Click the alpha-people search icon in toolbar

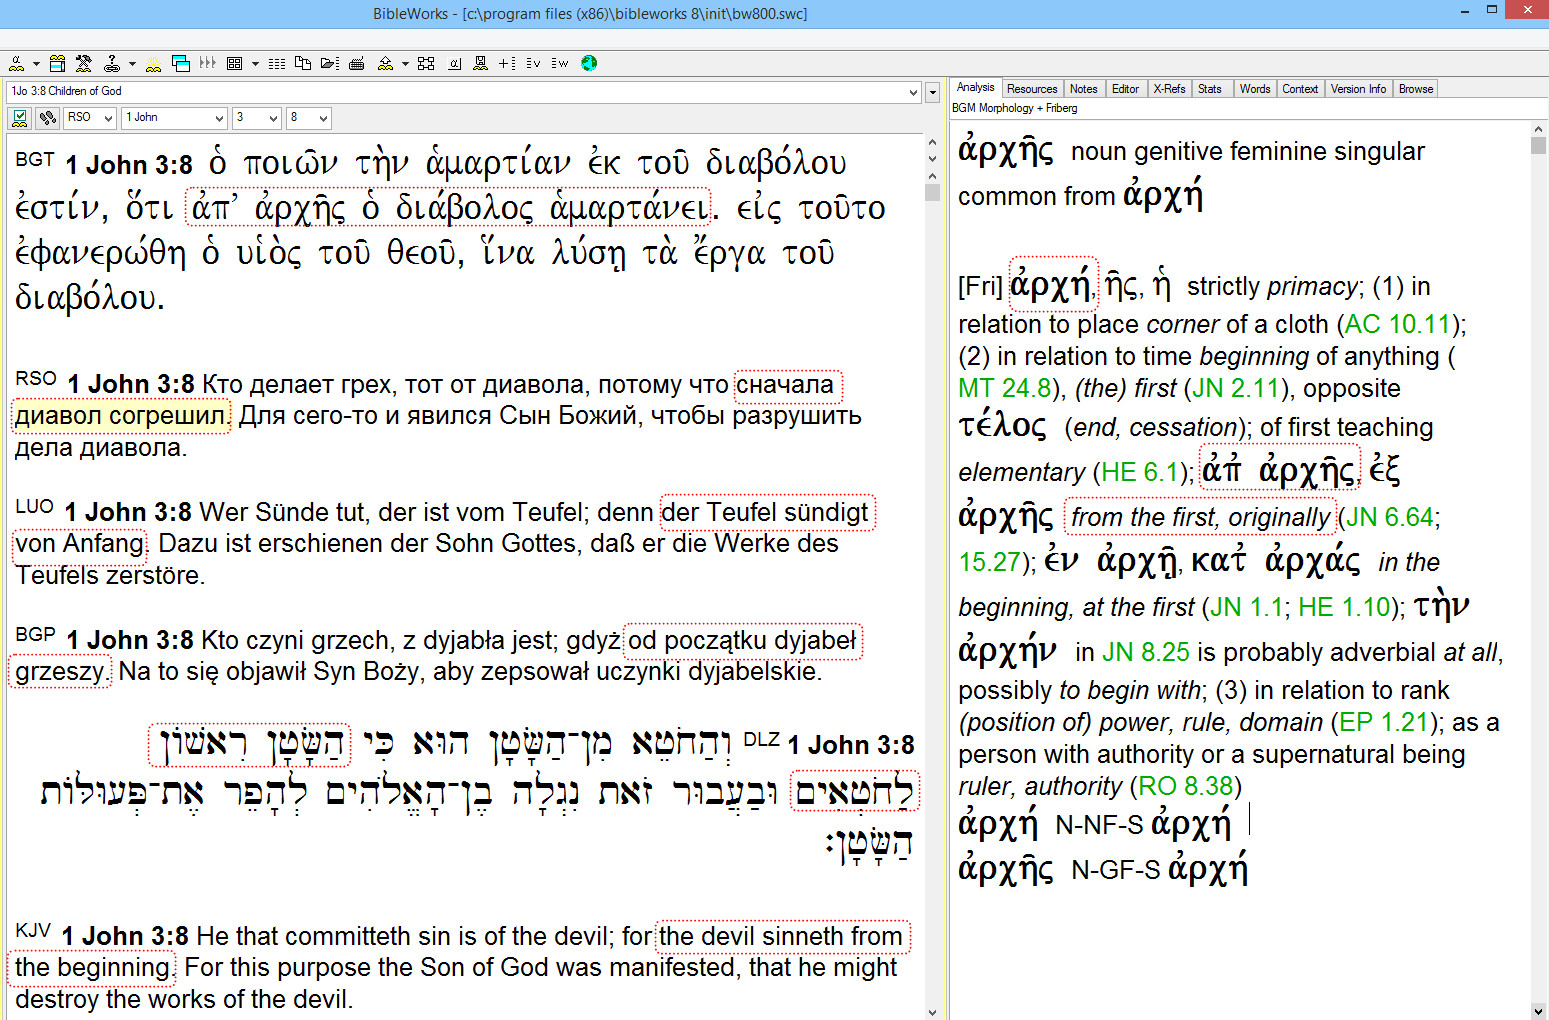point(16,64)
